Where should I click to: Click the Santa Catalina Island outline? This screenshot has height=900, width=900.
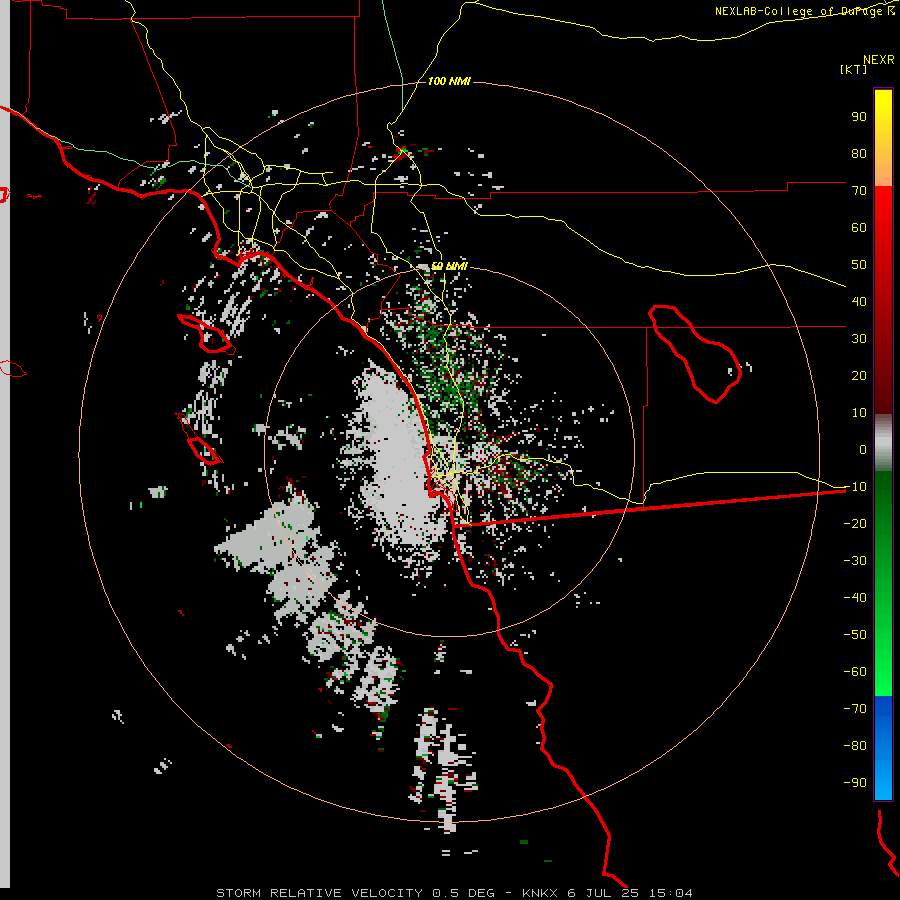pyautogui.click(x=205, y=333)
